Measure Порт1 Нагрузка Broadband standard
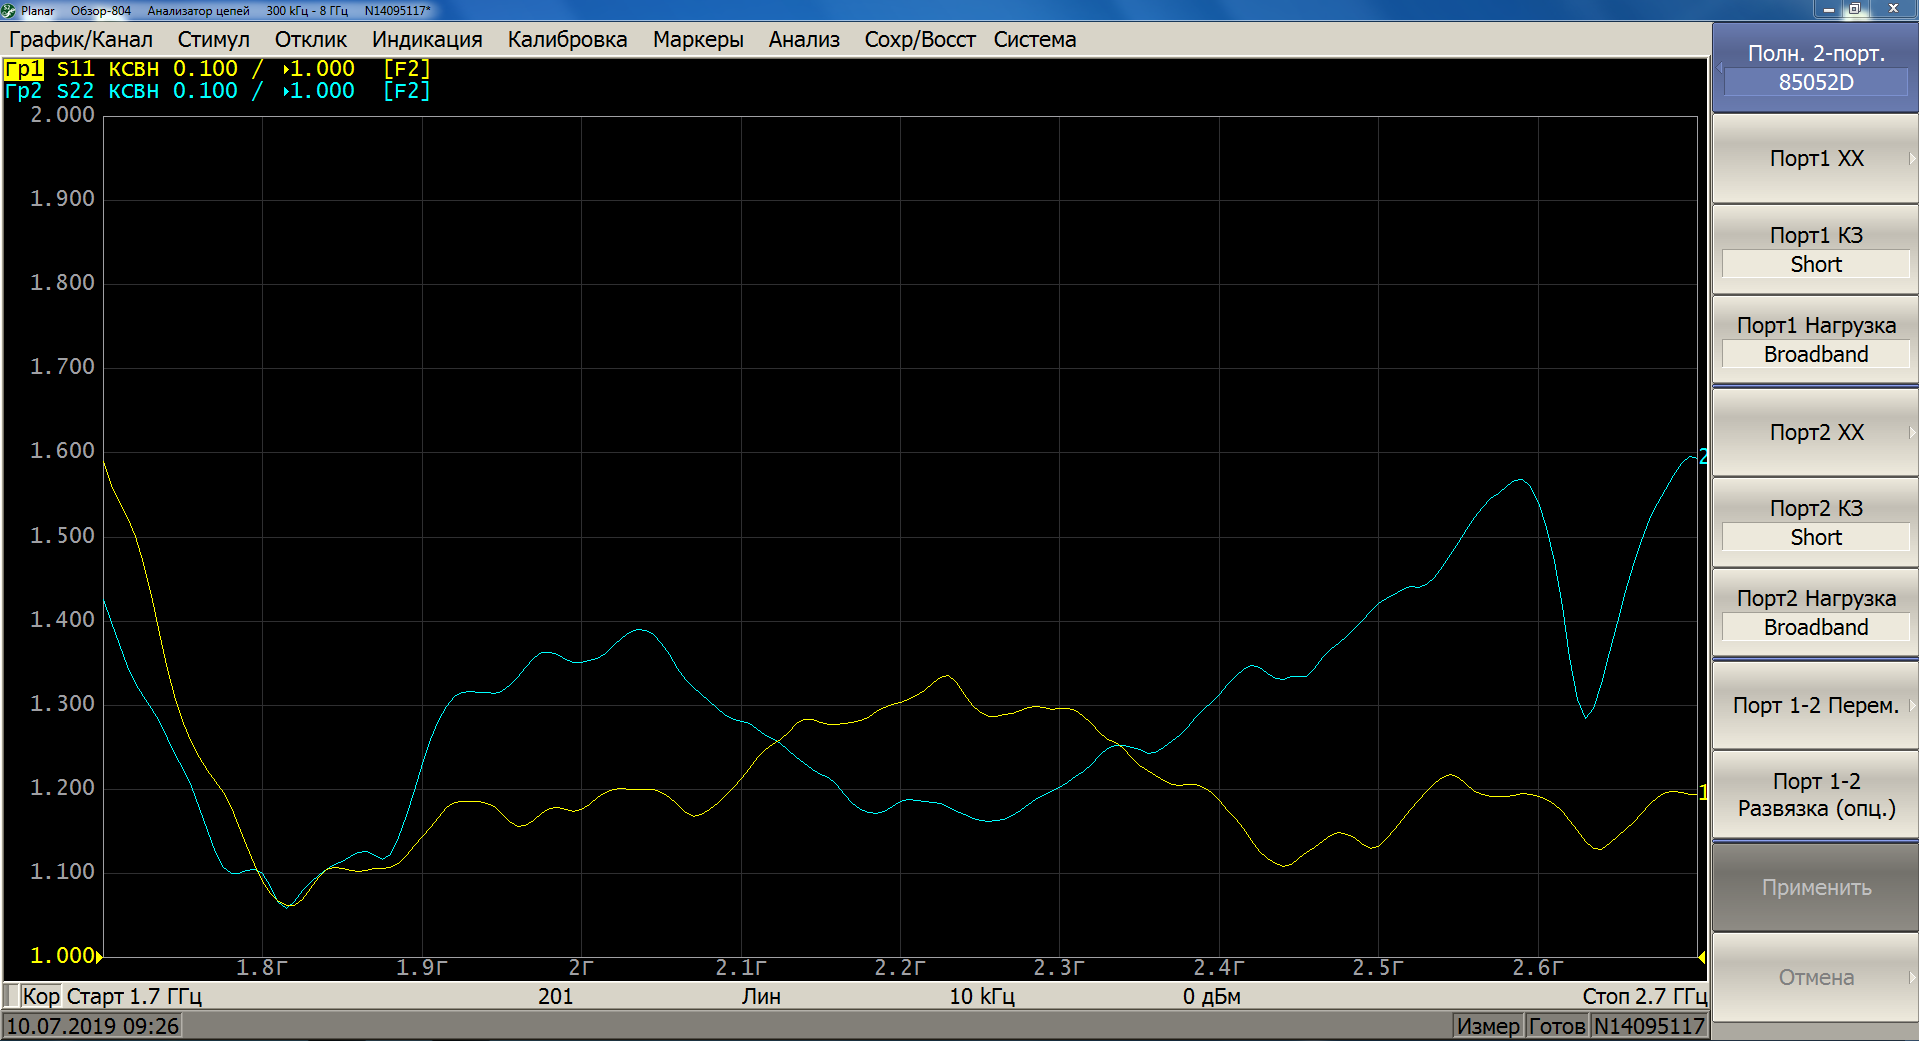 coord(1815,340)
